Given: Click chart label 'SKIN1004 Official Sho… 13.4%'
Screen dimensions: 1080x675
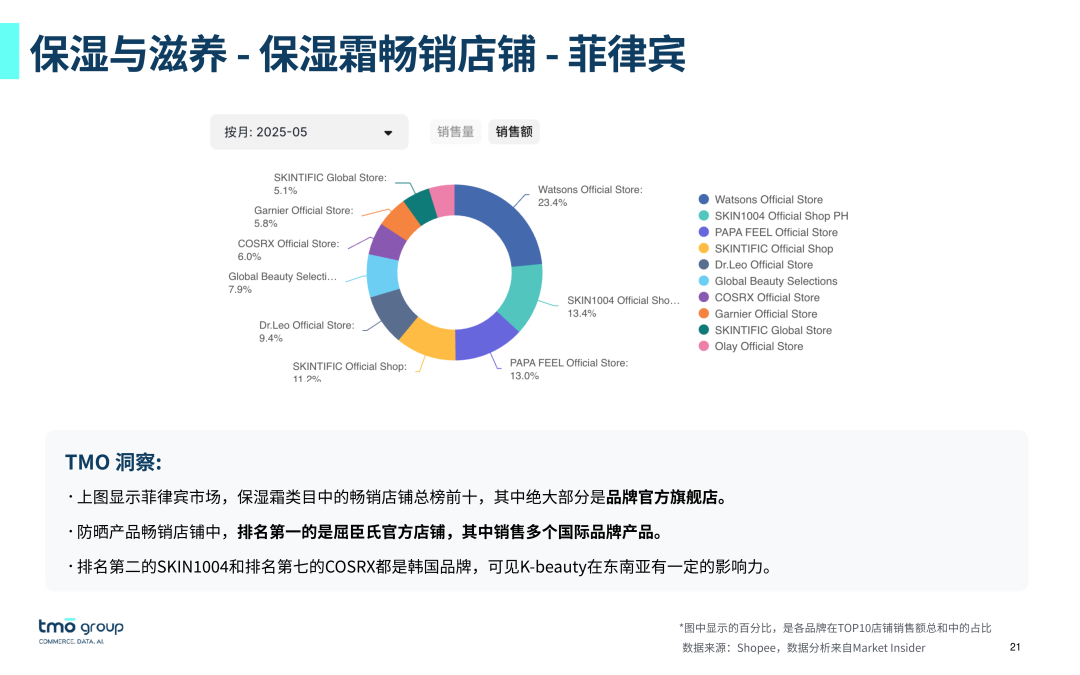Looking at the screenshot, I should [x=623, y=307].
